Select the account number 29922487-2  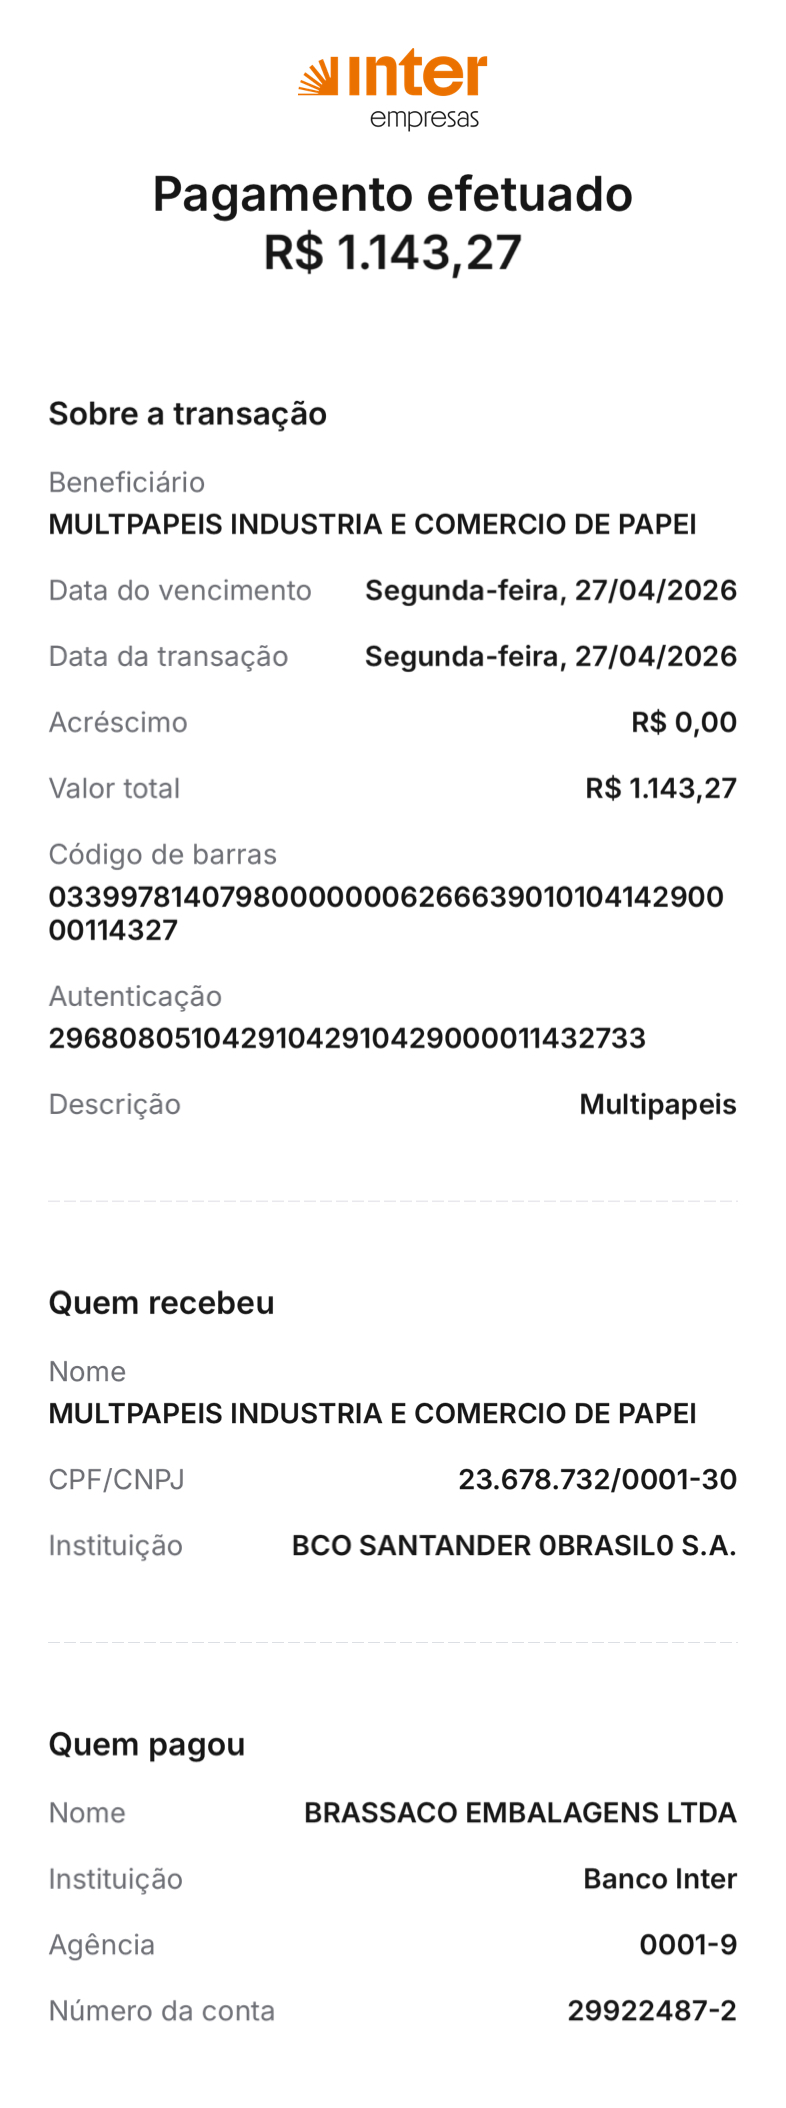[x=652, y=2010]
